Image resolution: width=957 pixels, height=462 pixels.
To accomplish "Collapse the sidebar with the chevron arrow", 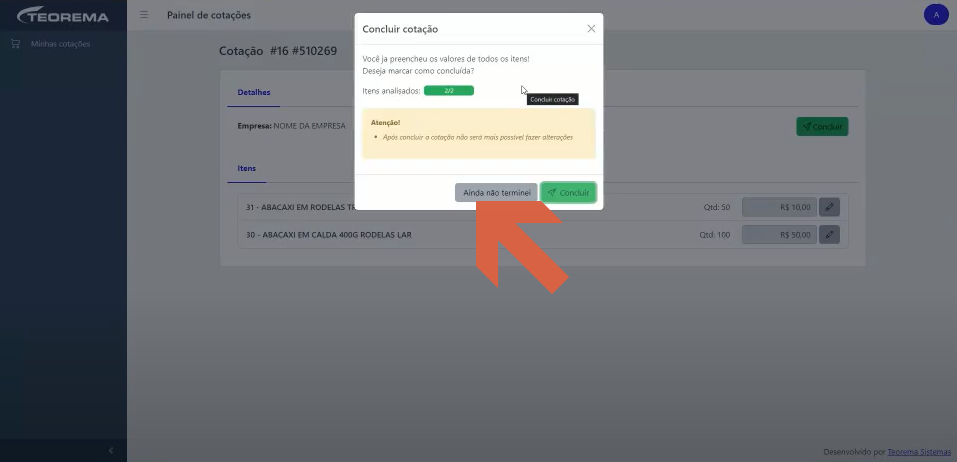I will click(111, 450).
